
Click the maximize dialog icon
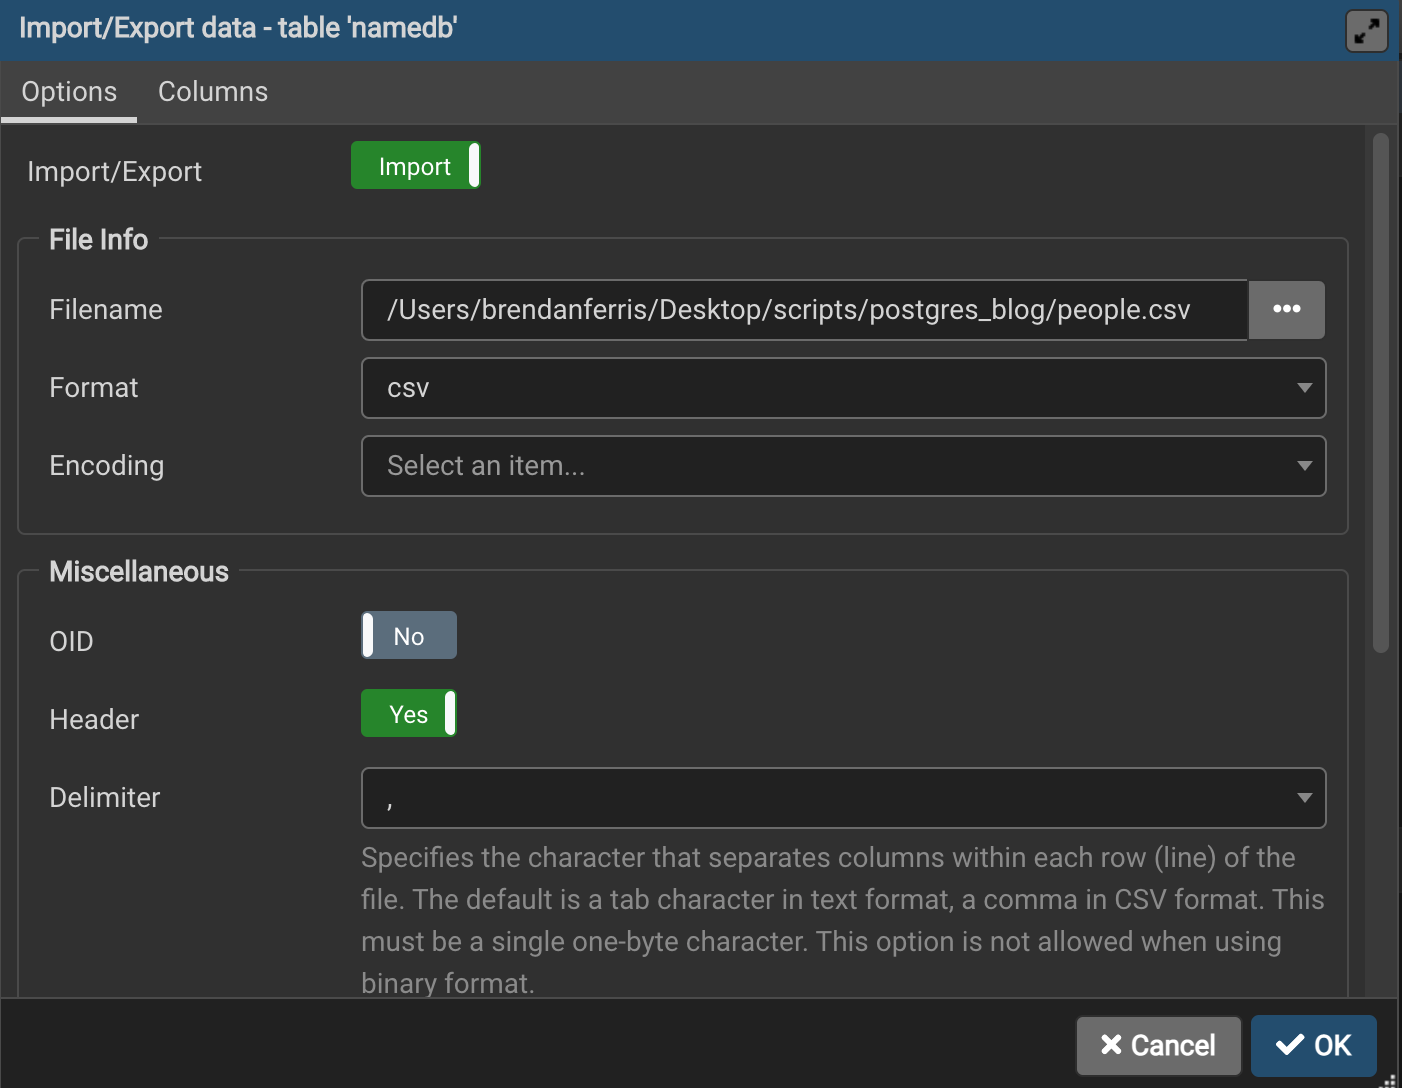tap(1366, 31)
